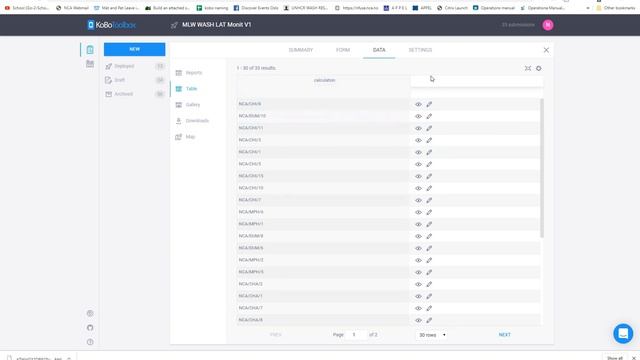The image size is (640, 360).
Task: View submission NCA/MPH/6 via eye icon
Action: point(418,212)
